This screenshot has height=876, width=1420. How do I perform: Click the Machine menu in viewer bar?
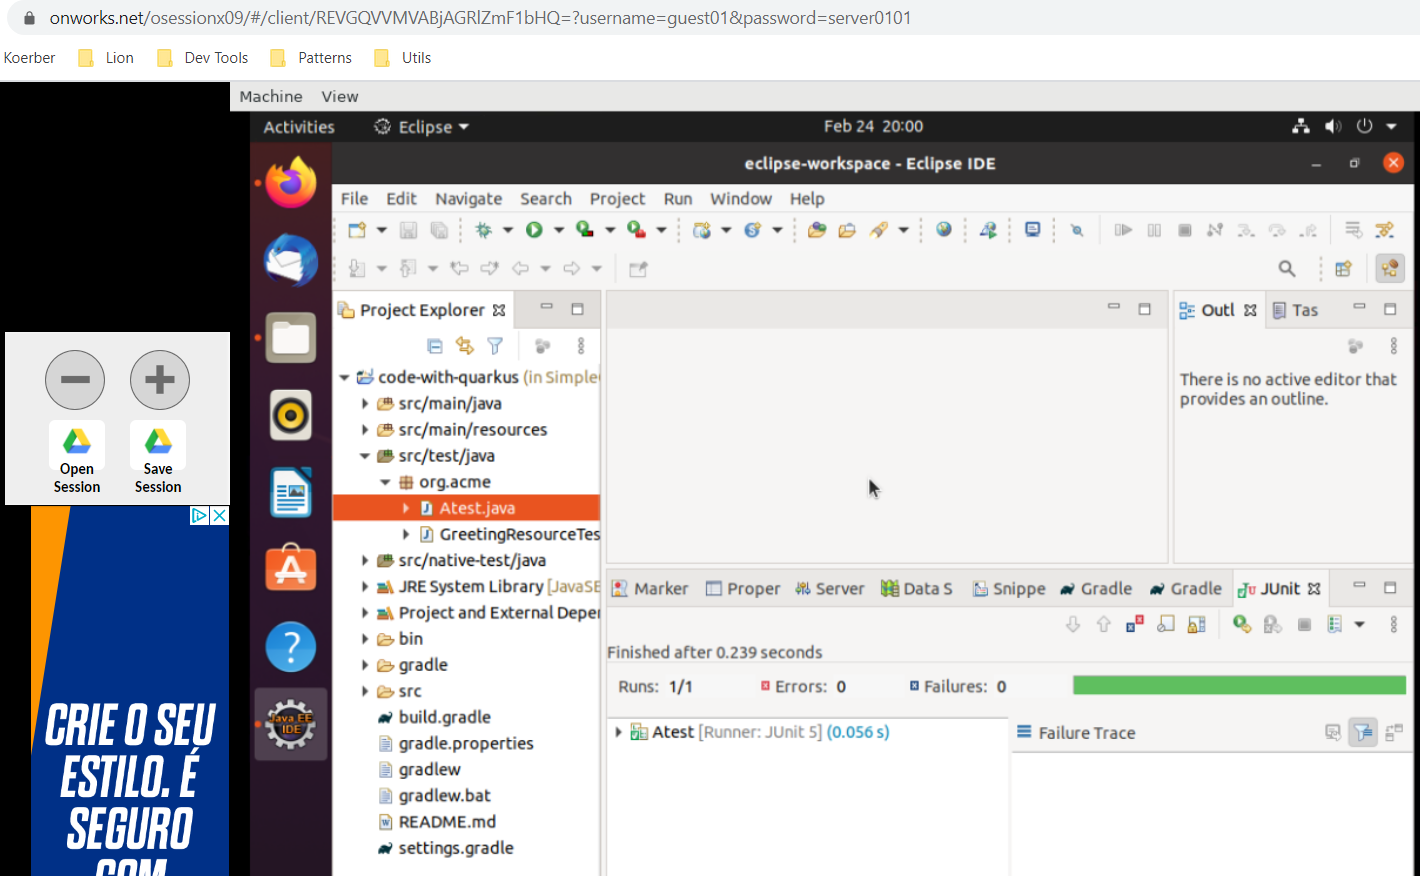271,96
